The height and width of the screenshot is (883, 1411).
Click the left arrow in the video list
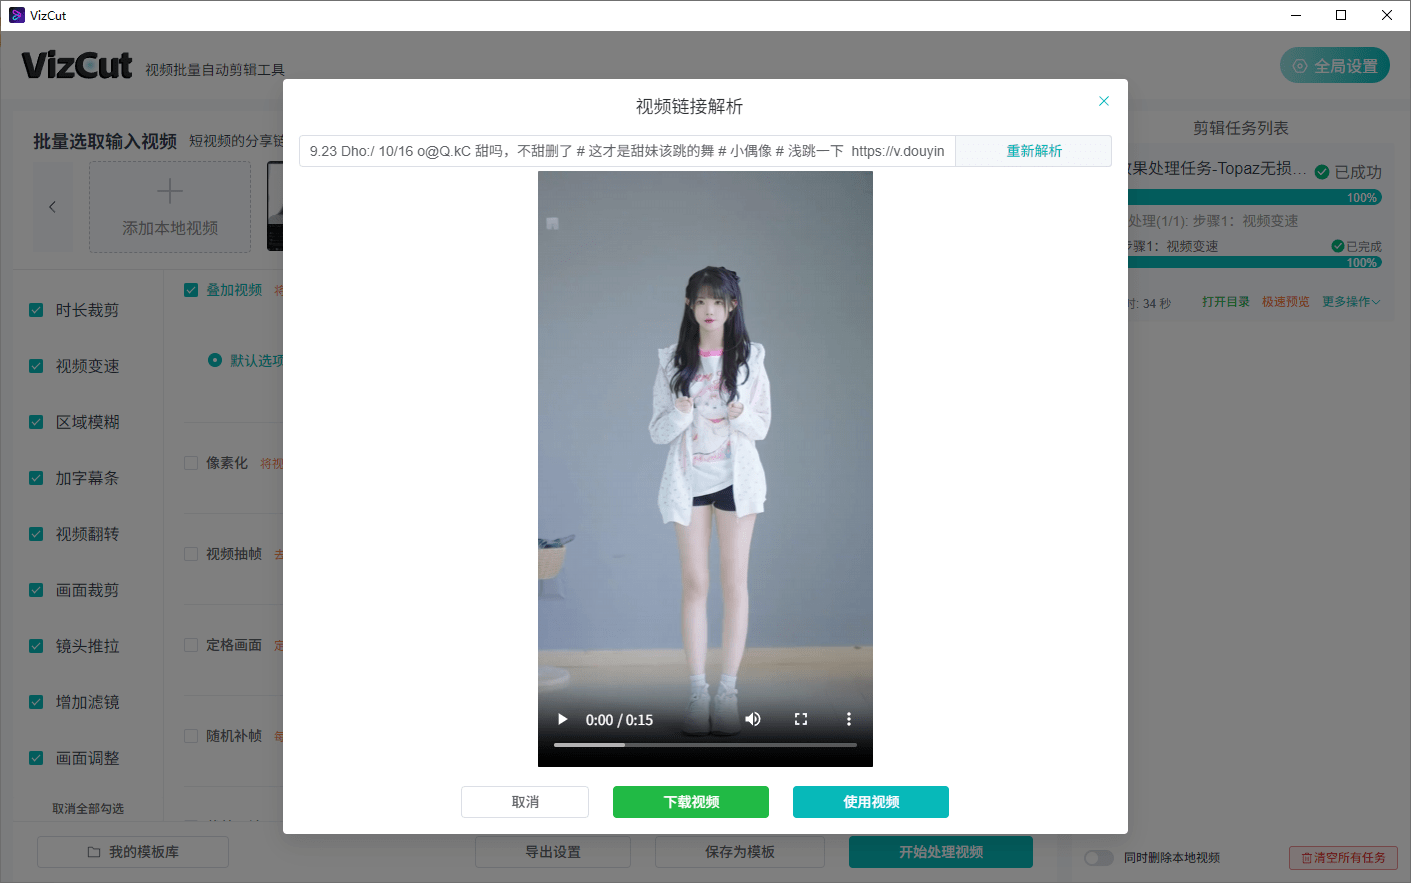pos(53,207)
